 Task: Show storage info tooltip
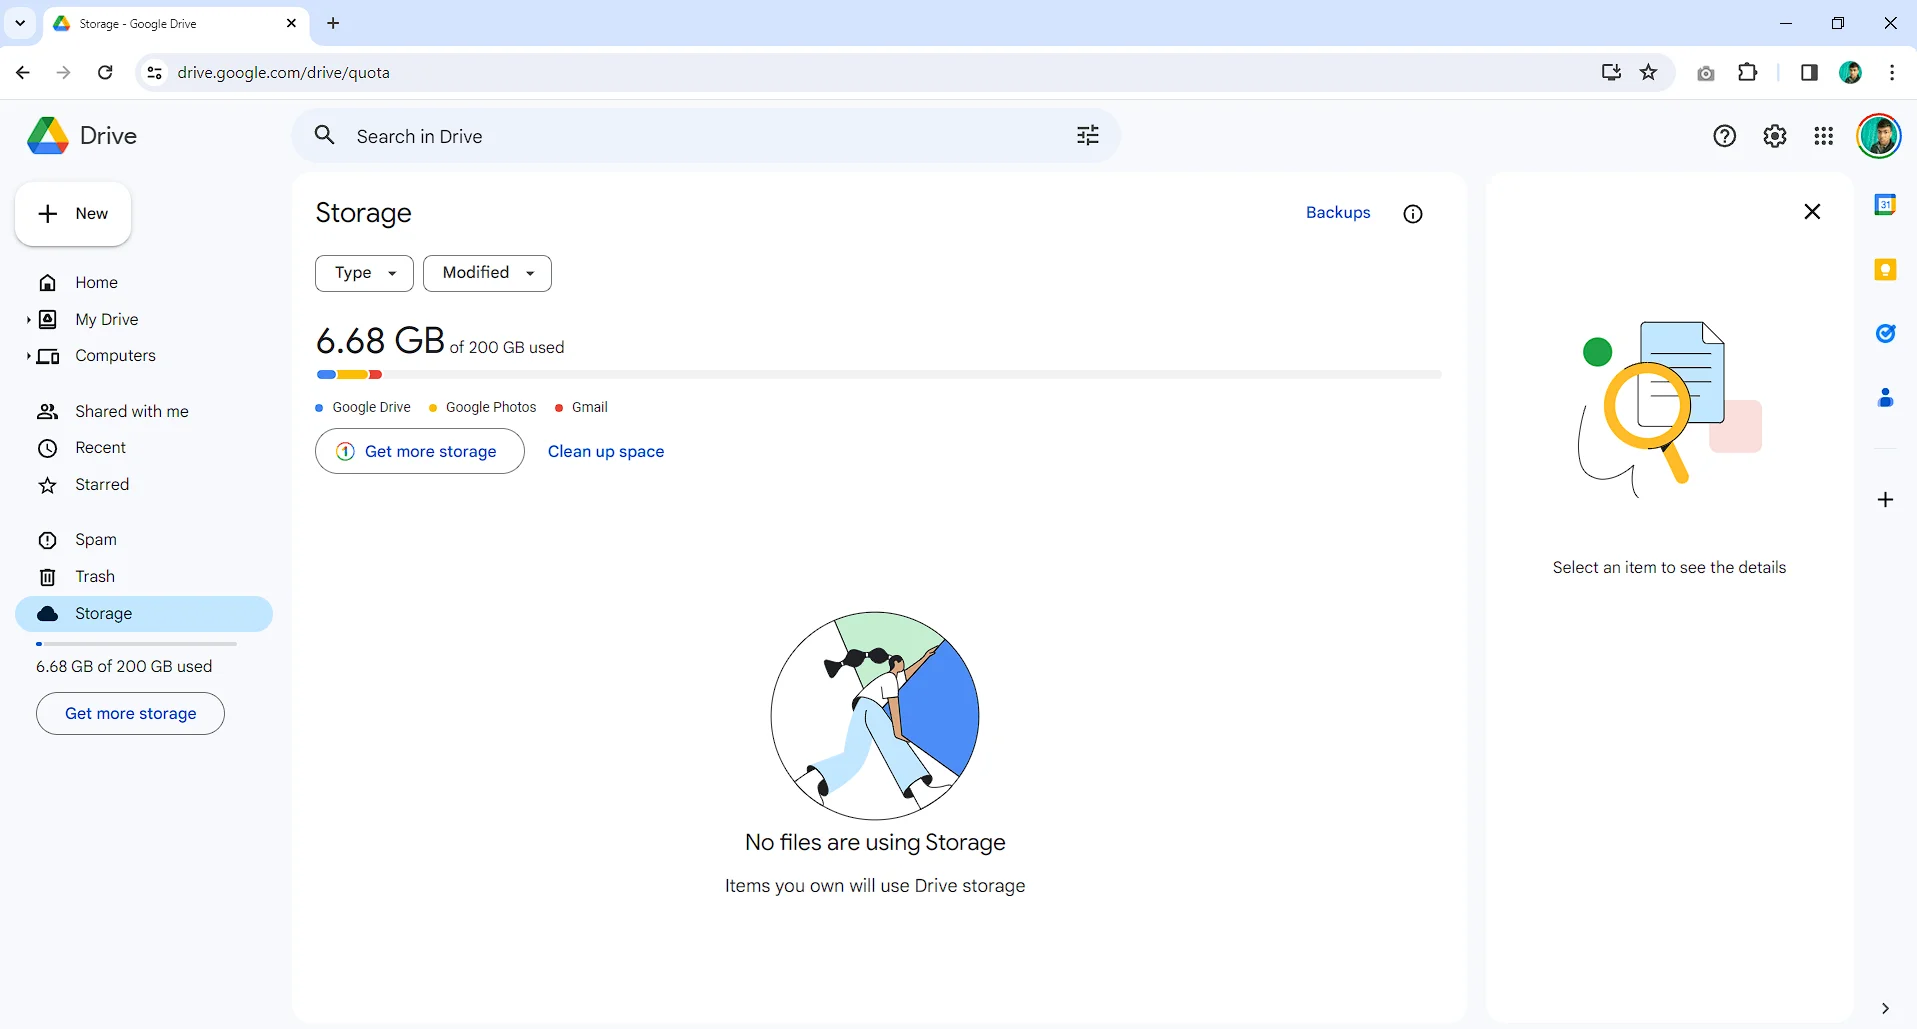pyautogui.click(x=1412, y=213)
